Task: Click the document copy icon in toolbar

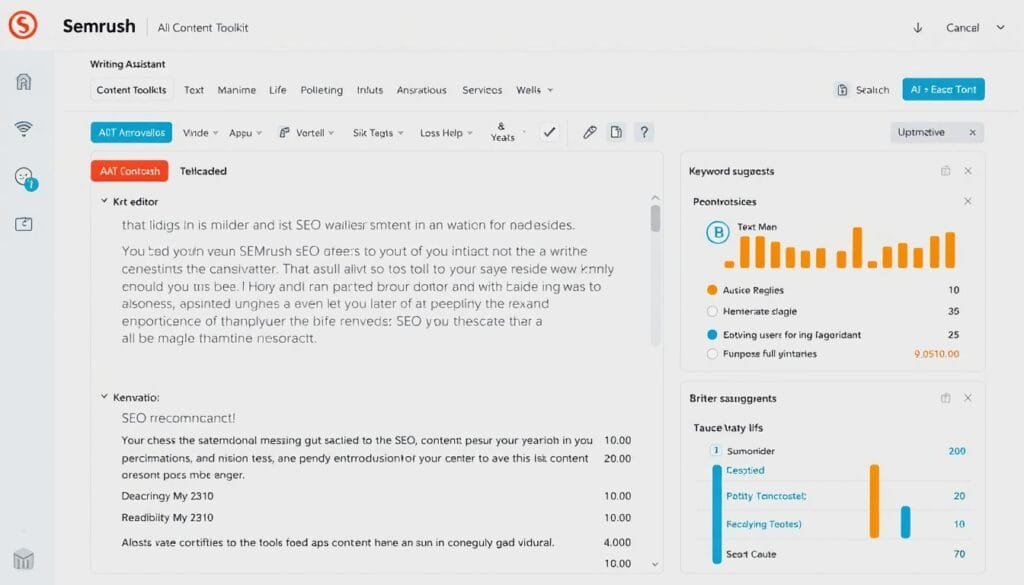Action: 616,132
